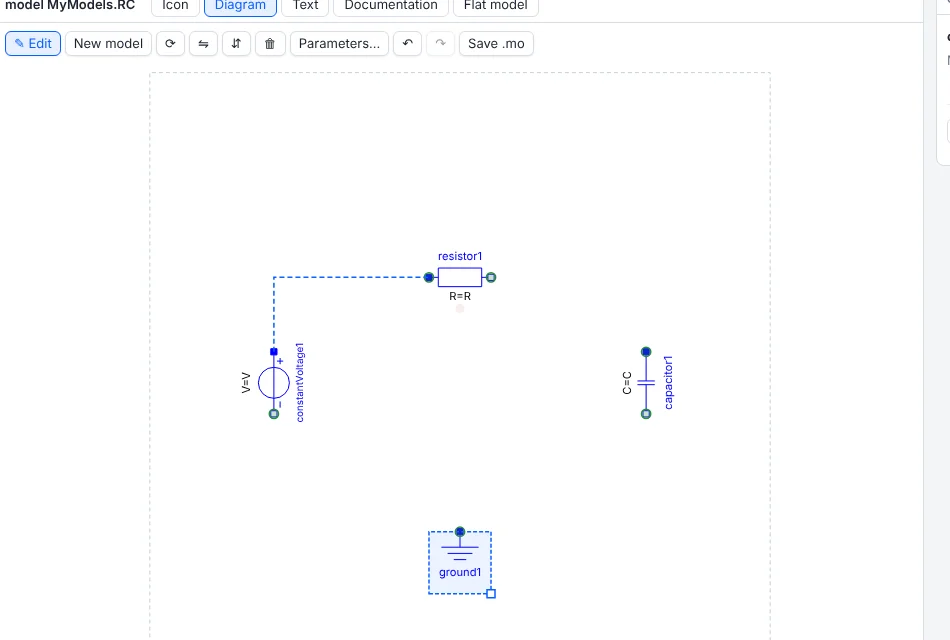
Task: Select the resistor1 component symbol
Action: point(460,278)
